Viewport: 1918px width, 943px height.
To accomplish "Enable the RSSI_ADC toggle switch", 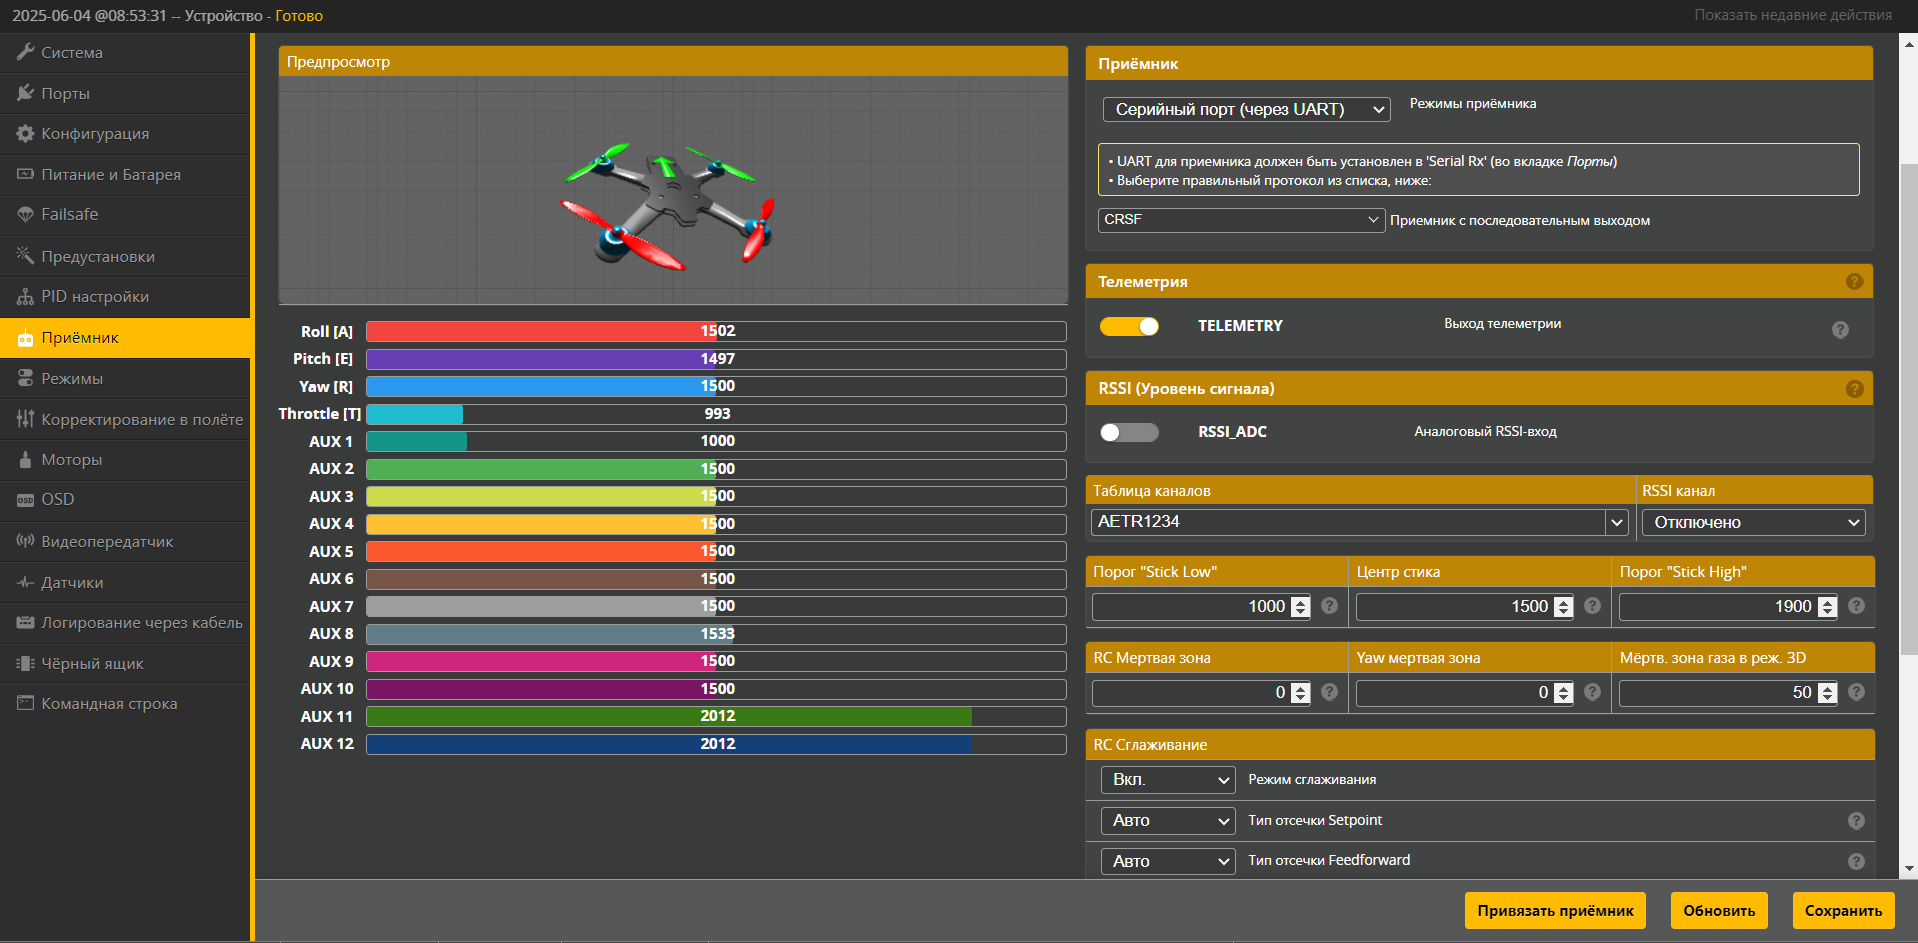I will pyautogui.click(x=1129, y=432).
